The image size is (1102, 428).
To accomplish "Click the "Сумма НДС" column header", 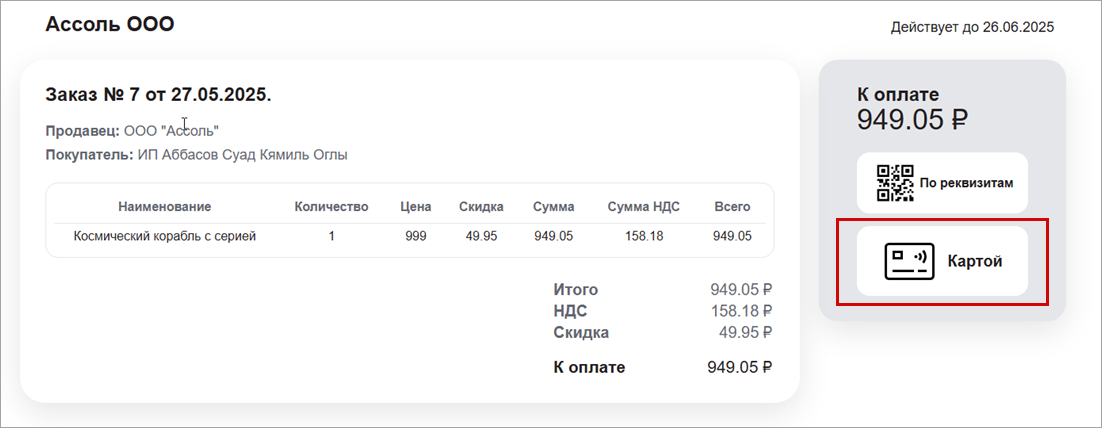I will pyautogui.click(x=643, y=207).
